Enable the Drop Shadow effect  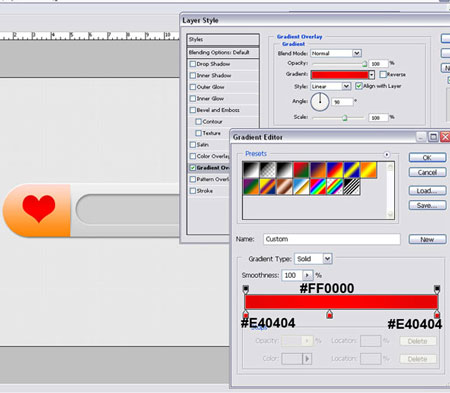point(193,64)
